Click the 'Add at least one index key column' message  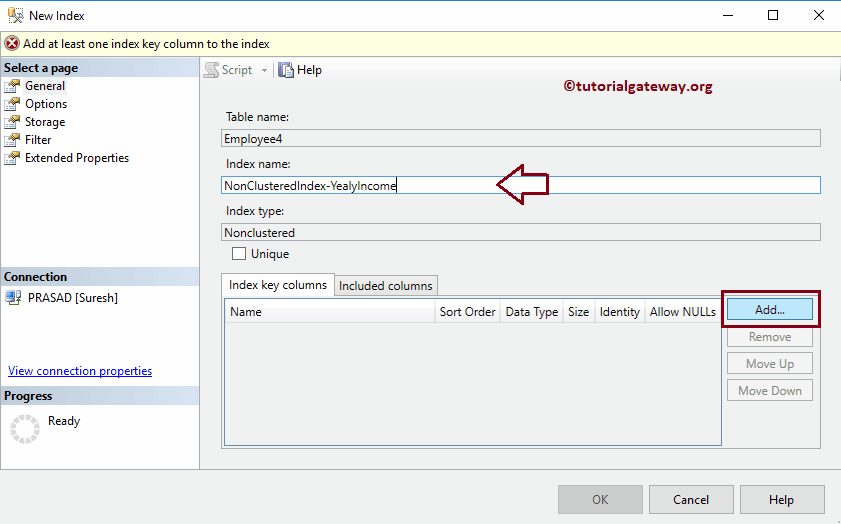(146, 44)
